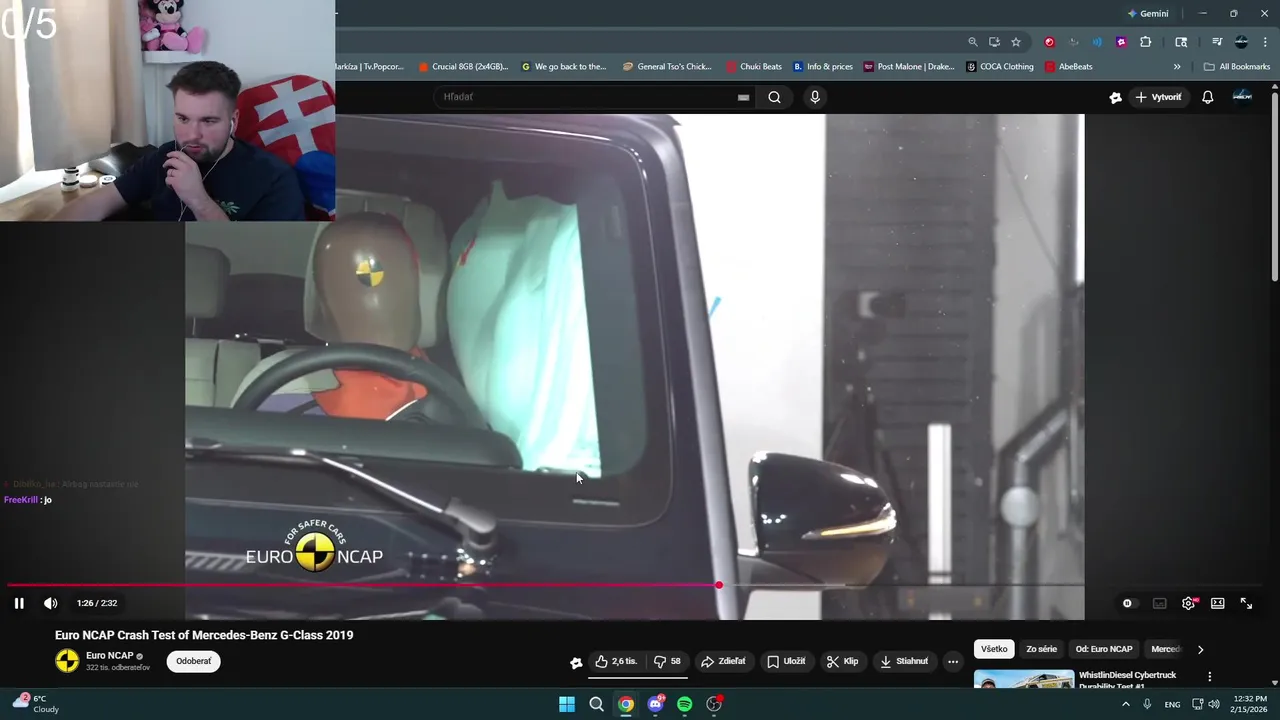Open Gemini in Chrome title bar
1280x720 pixels.
pos(1148,14)
